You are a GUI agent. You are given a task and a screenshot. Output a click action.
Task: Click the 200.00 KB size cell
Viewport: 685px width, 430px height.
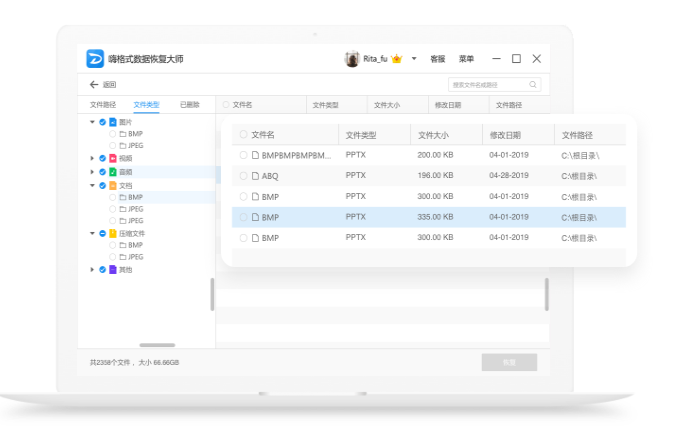(435, 155)
